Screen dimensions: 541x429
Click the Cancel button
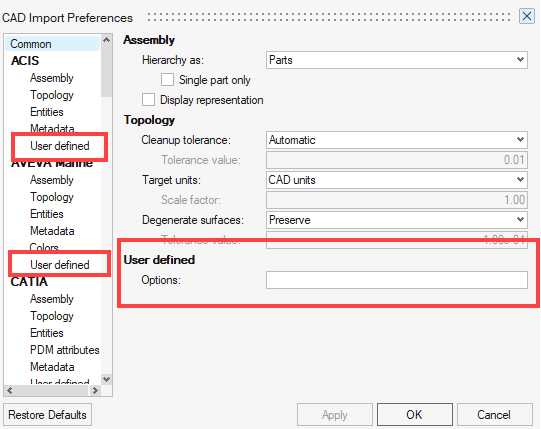pos(494,415)
